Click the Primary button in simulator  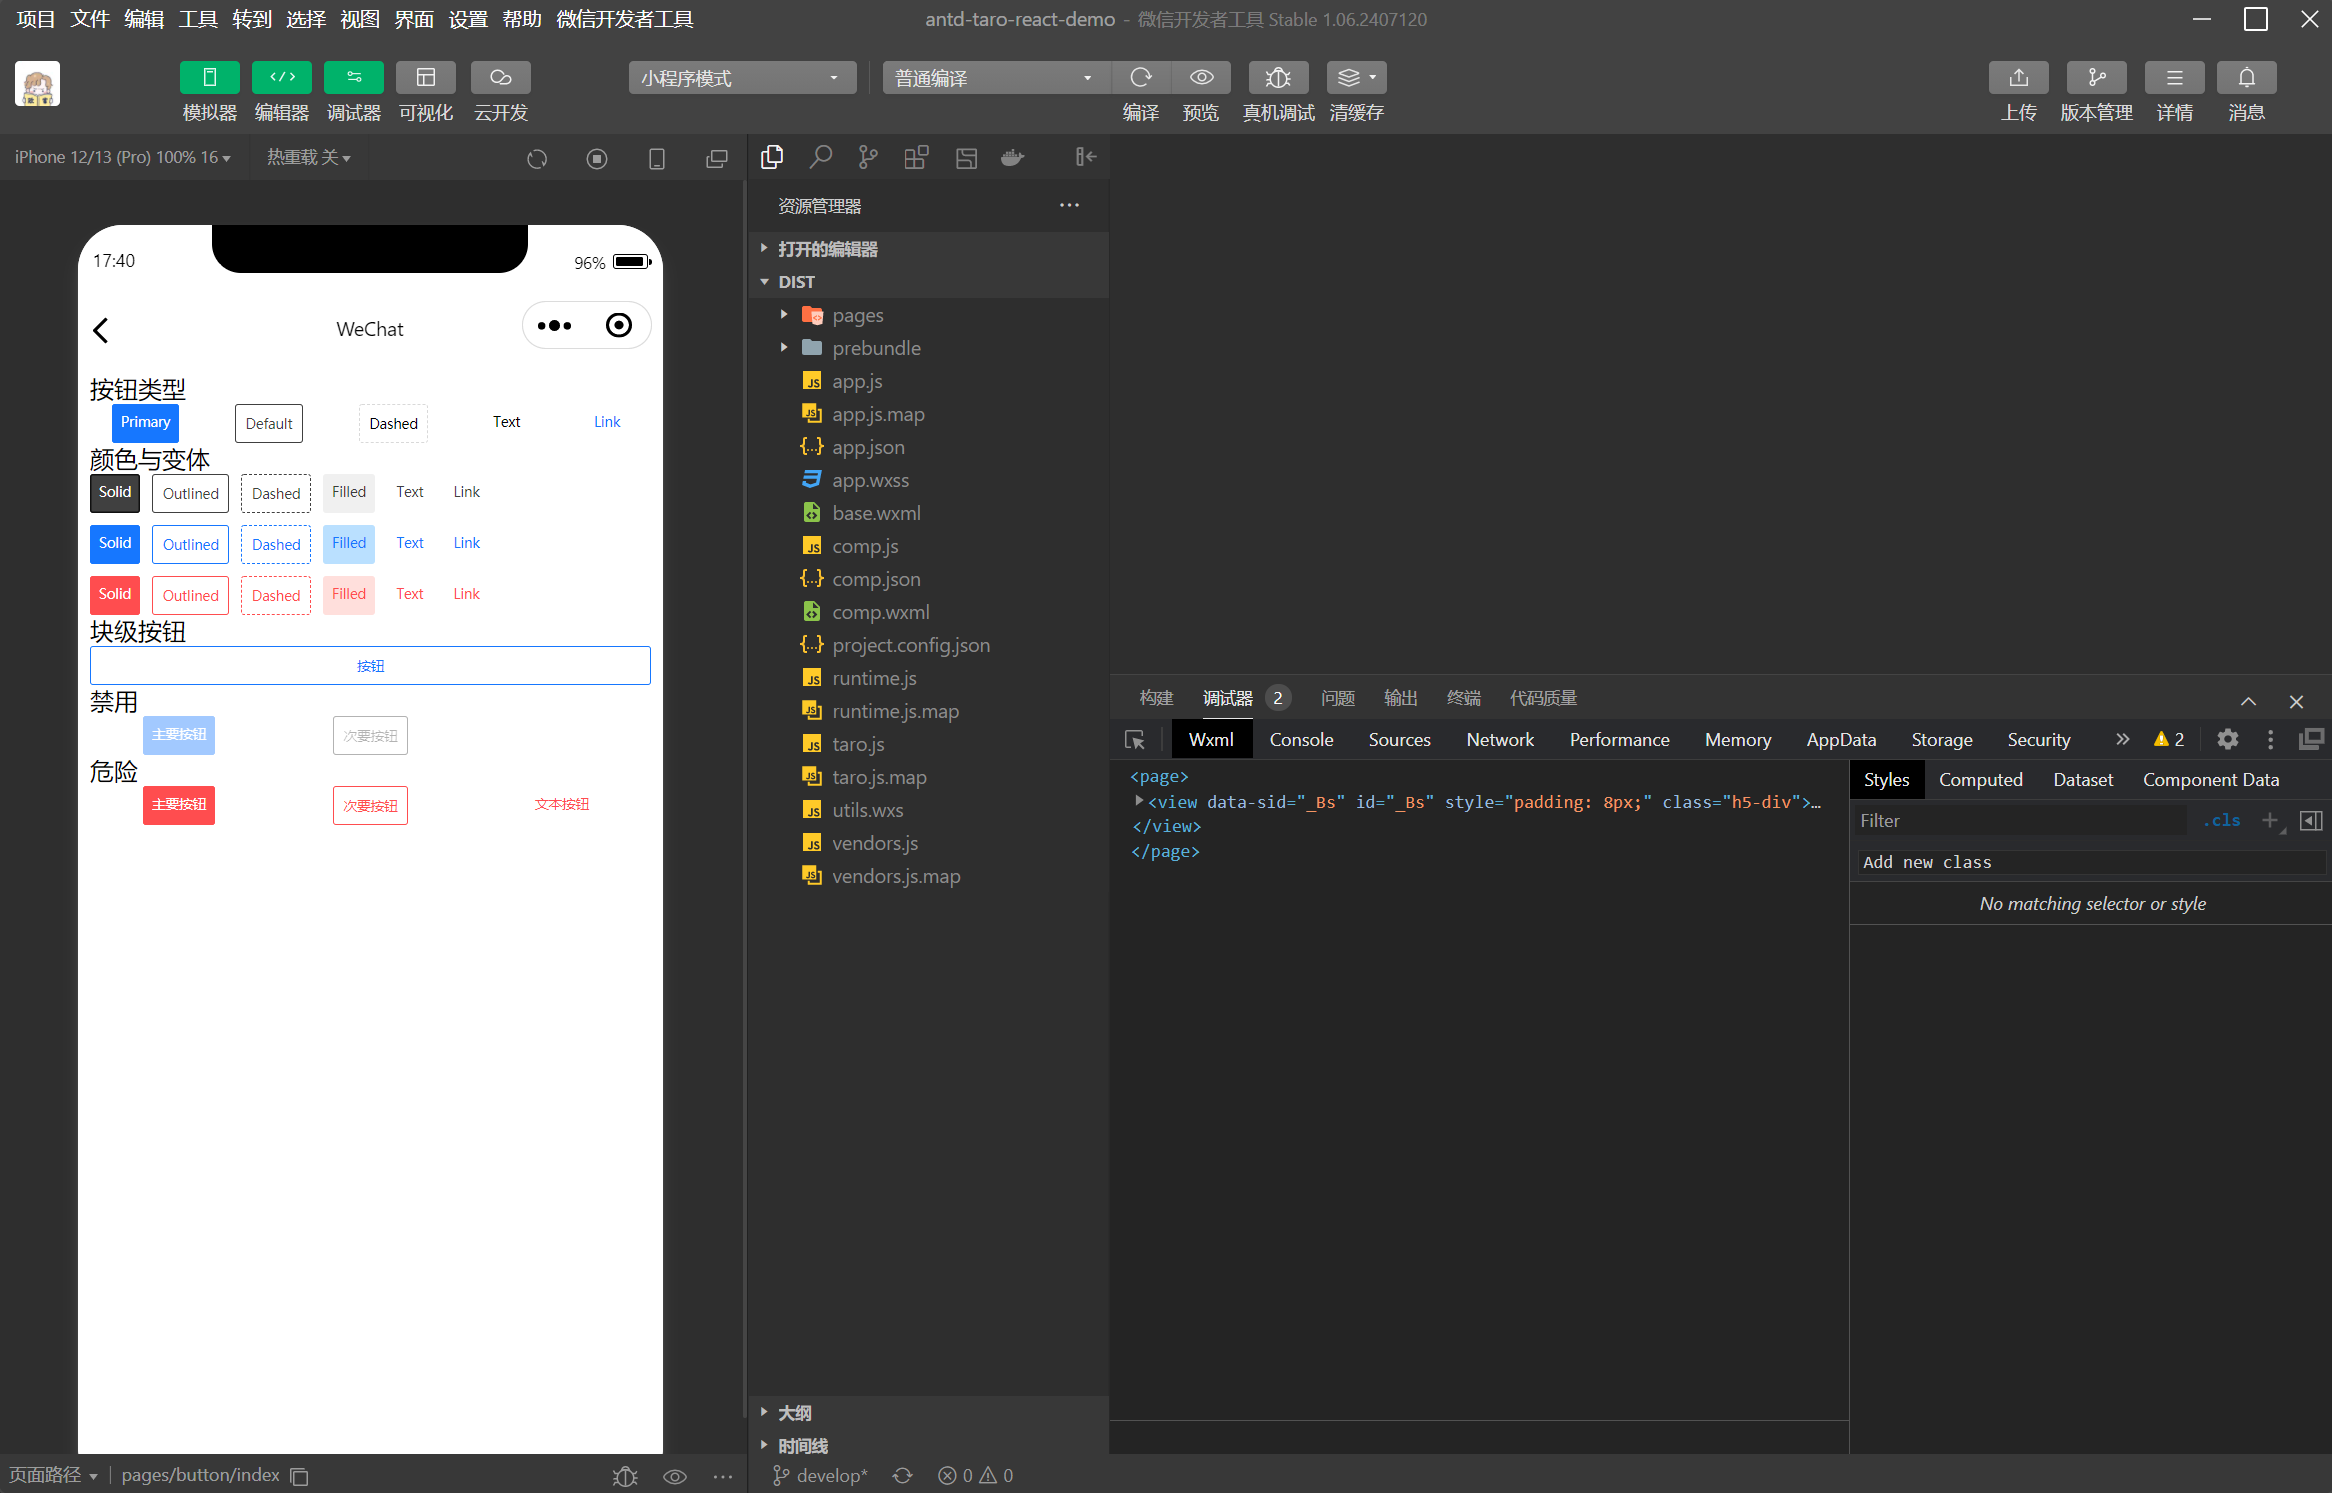tap(145, 423)
